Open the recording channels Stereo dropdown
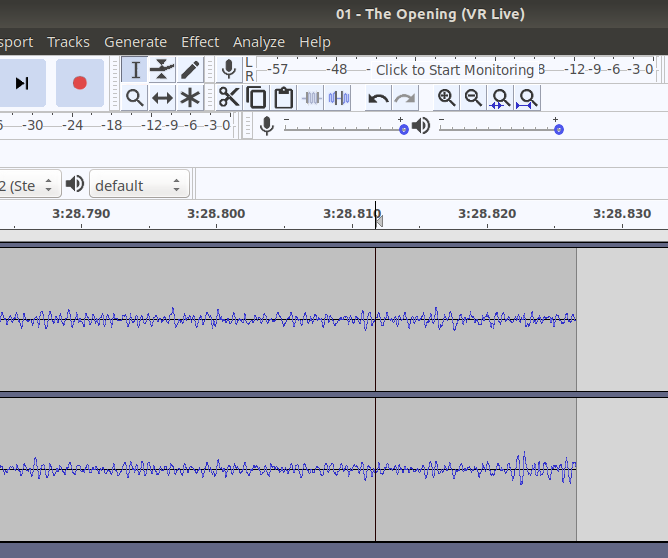 (x=28, y=185)
